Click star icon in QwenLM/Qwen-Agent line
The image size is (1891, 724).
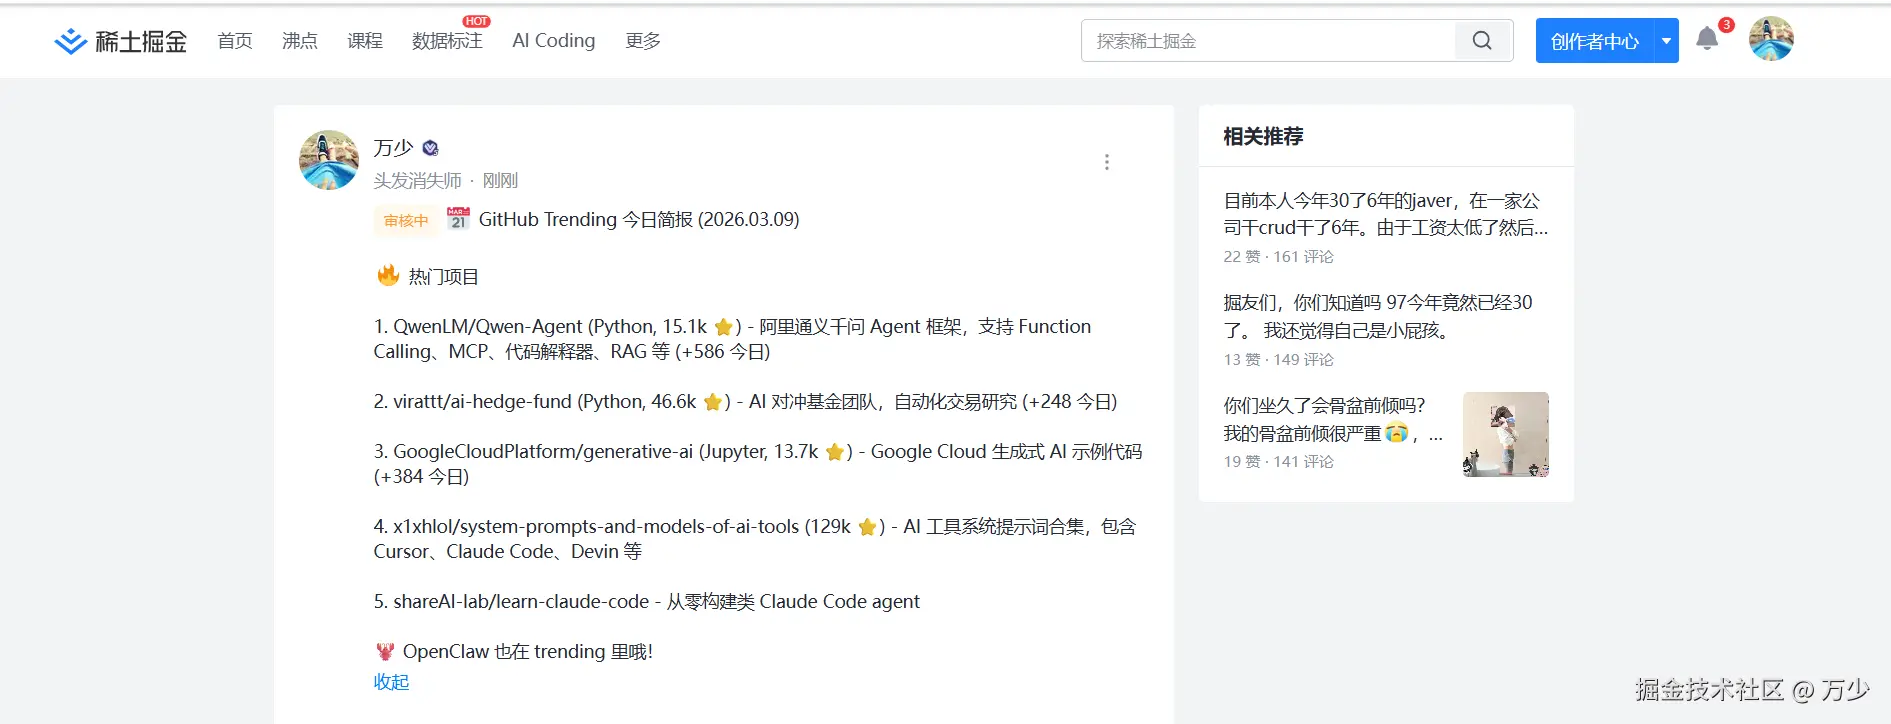point(723,328)
